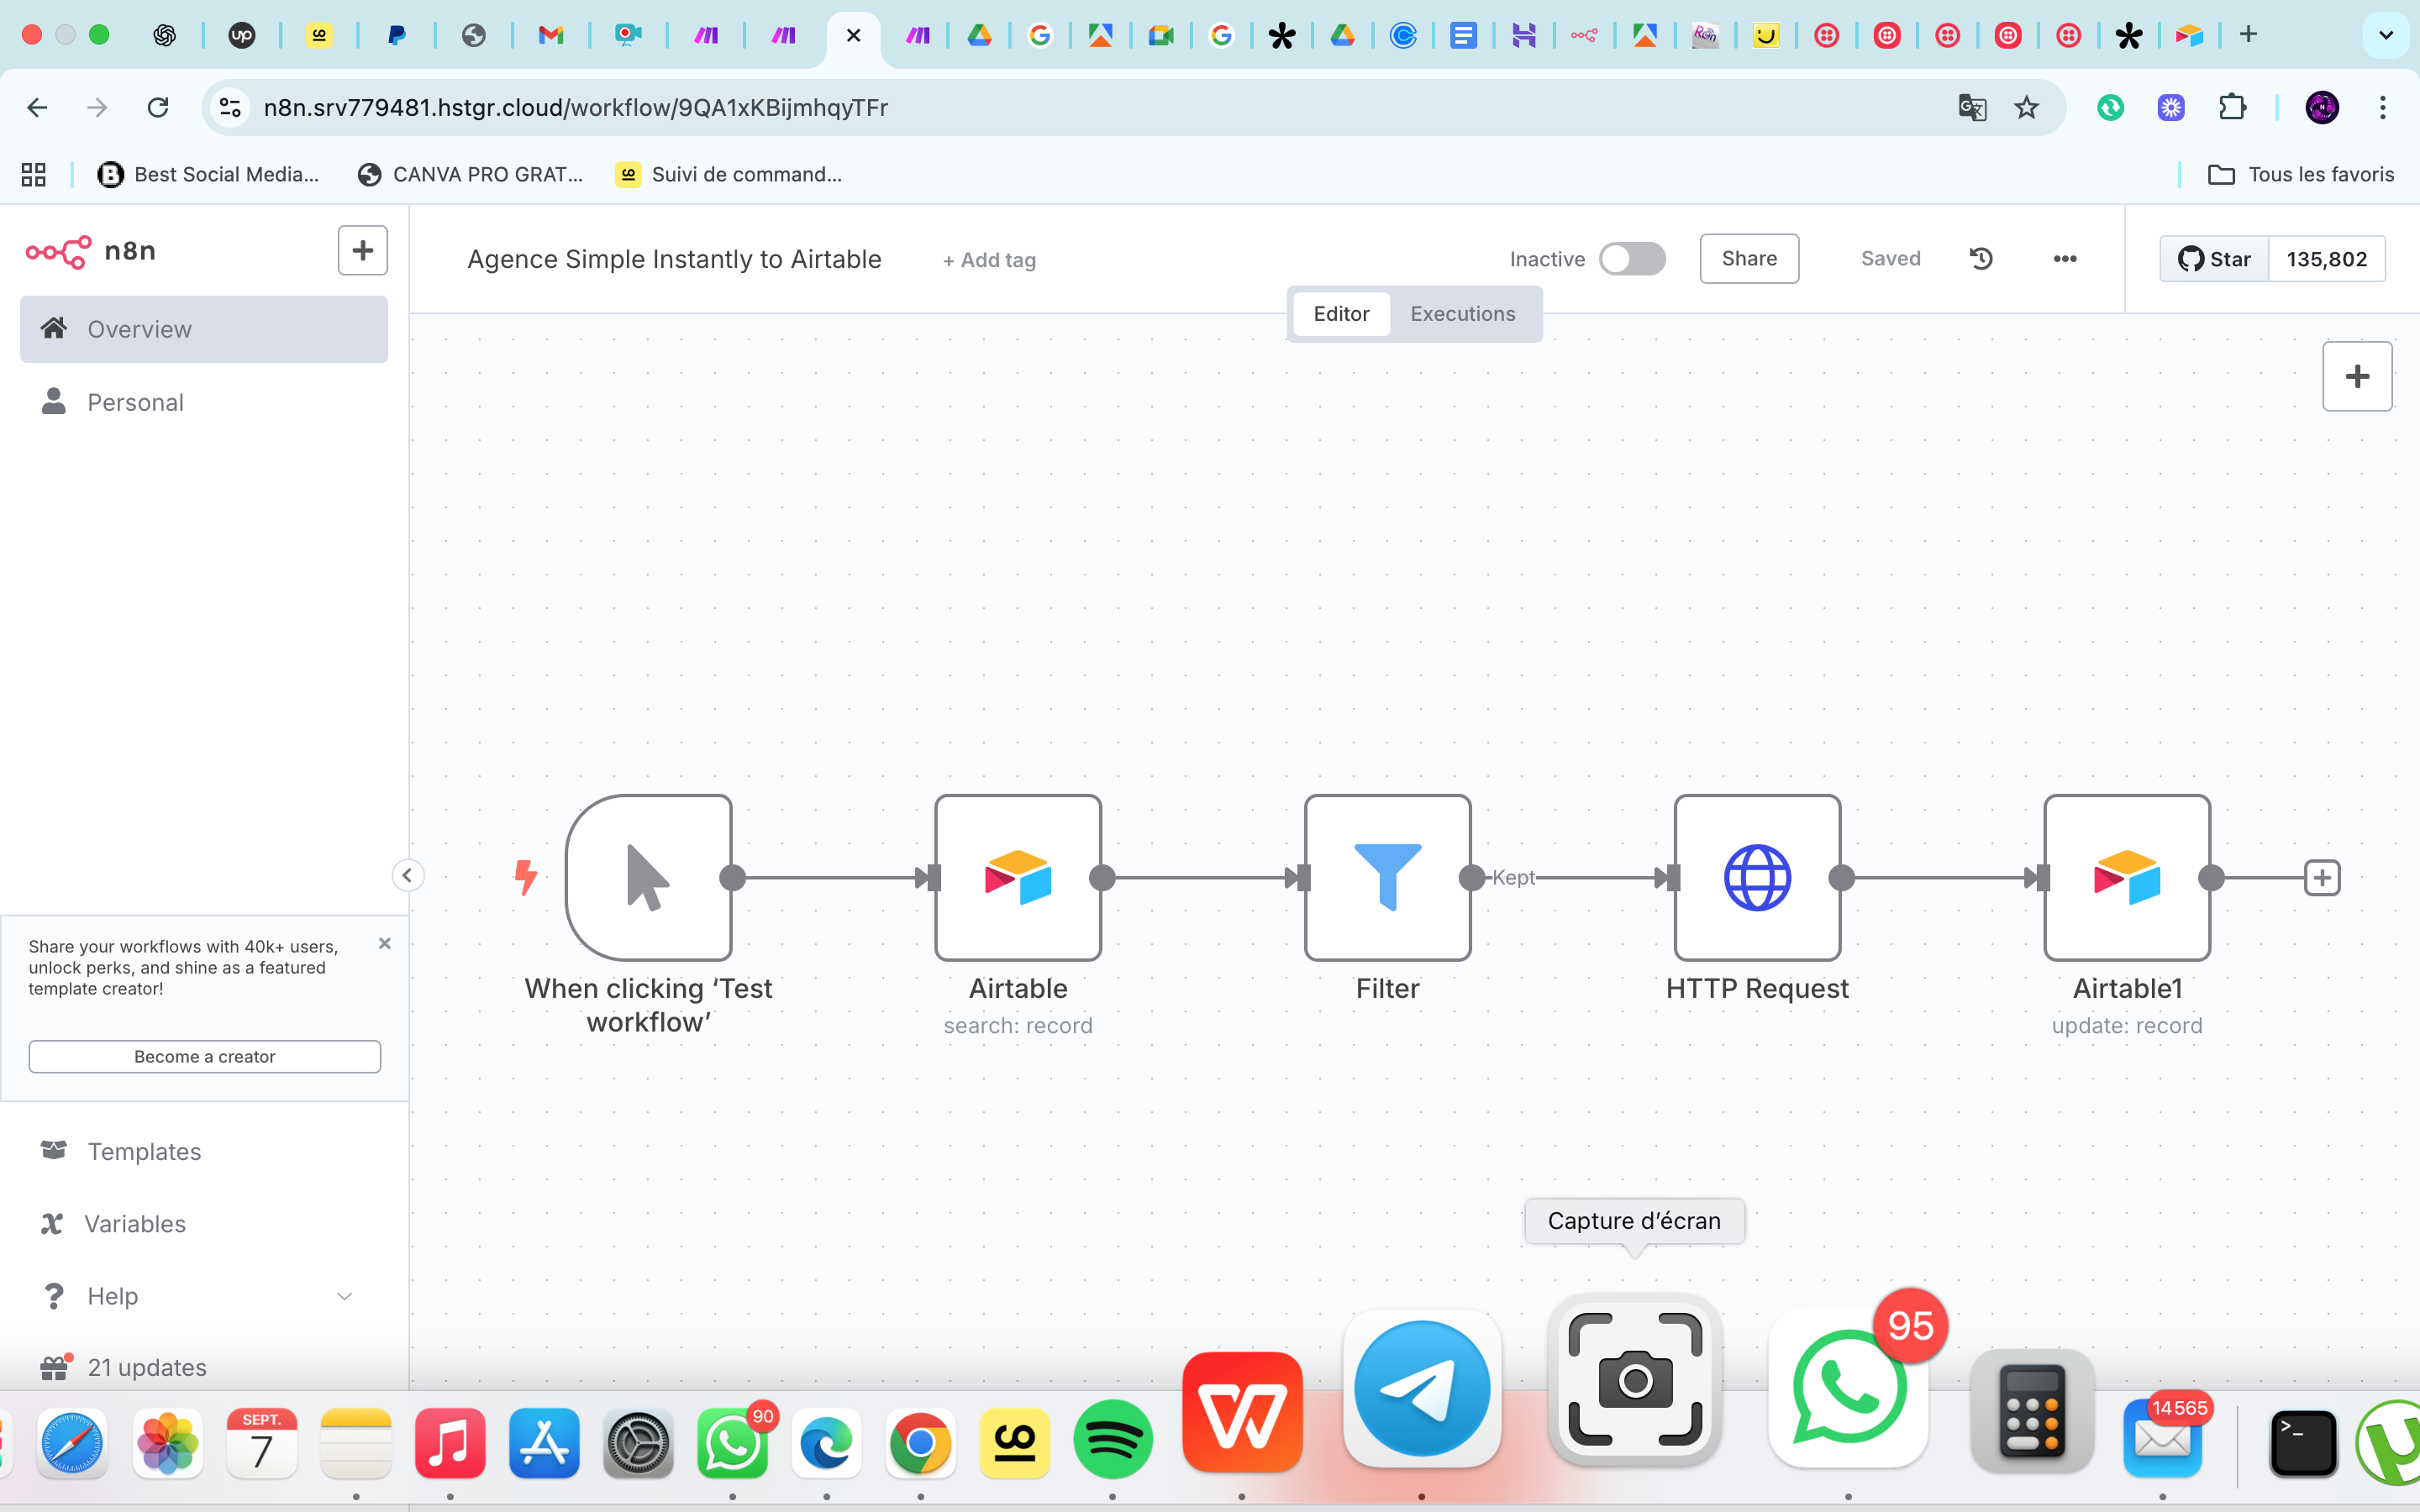This screenshot has height=1512, width=2420.
Task: Open the Templates sidebar item
Action: coord(144,1151)
